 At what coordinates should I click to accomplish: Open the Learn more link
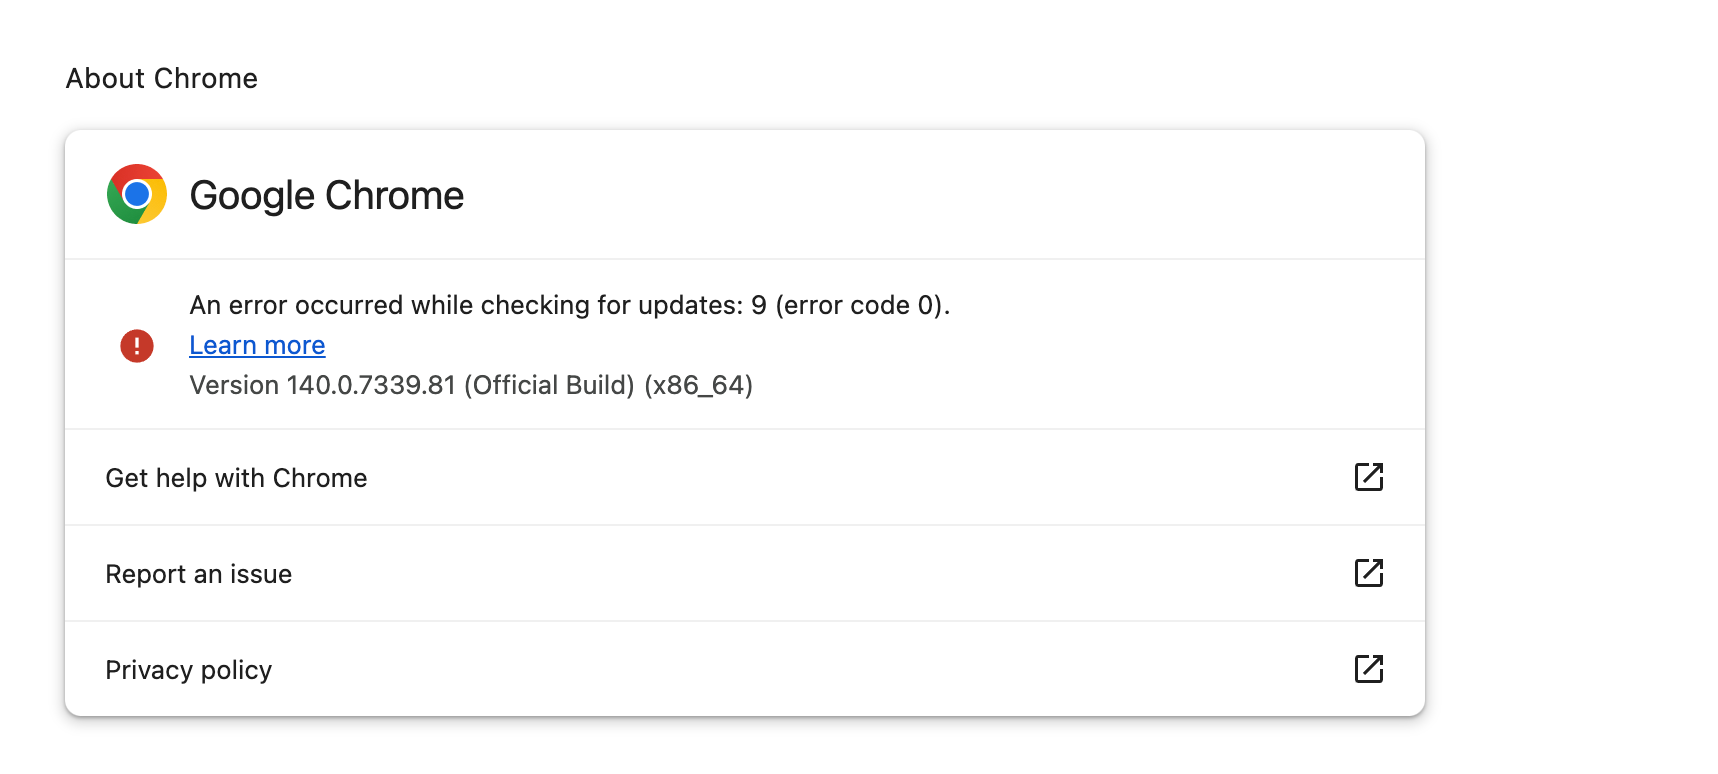(257, 345)
